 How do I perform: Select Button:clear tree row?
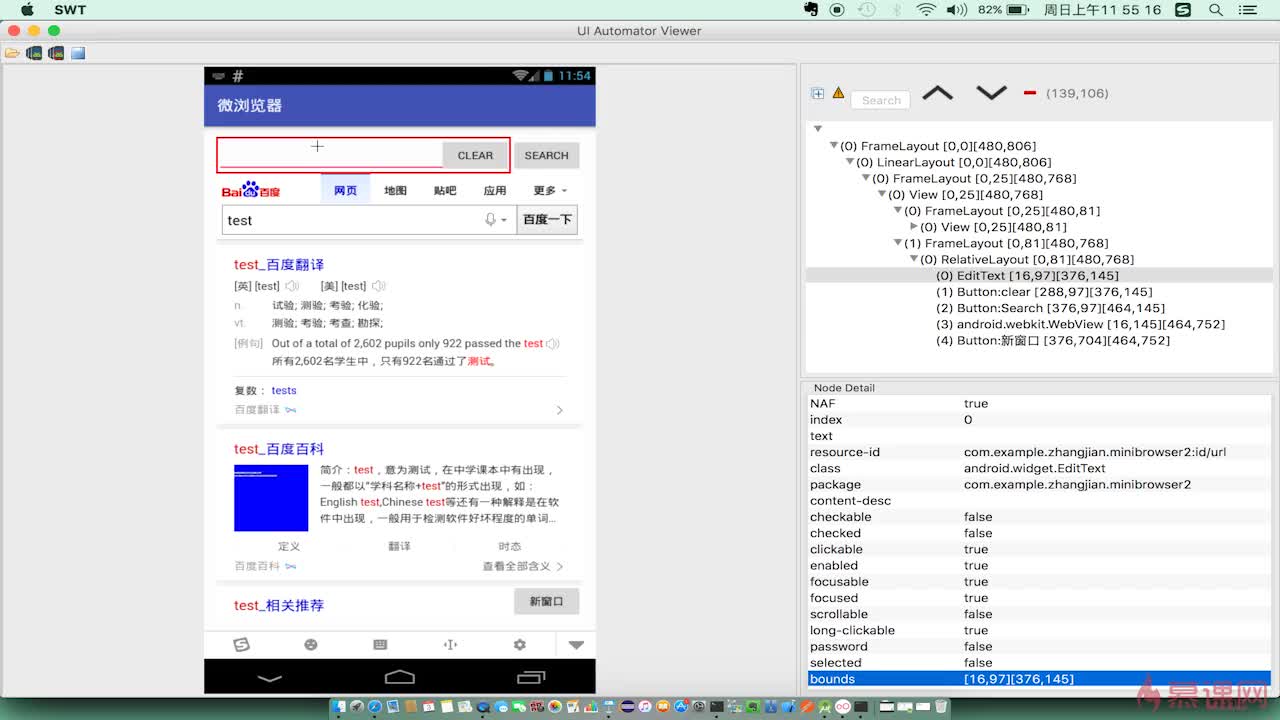(x=1044, y=292)
